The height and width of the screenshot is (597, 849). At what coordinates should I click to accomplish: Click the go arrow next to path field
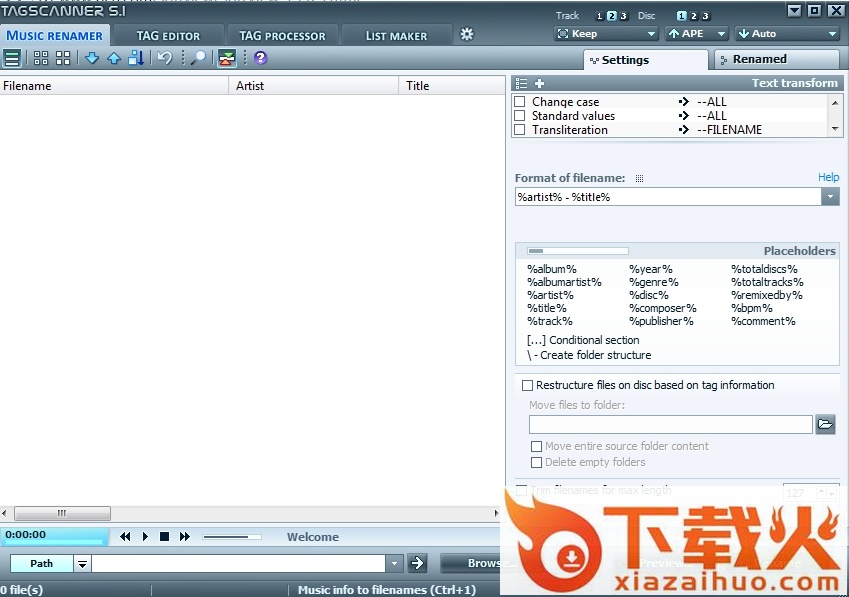pyautogui.click(x=417, y=563)
